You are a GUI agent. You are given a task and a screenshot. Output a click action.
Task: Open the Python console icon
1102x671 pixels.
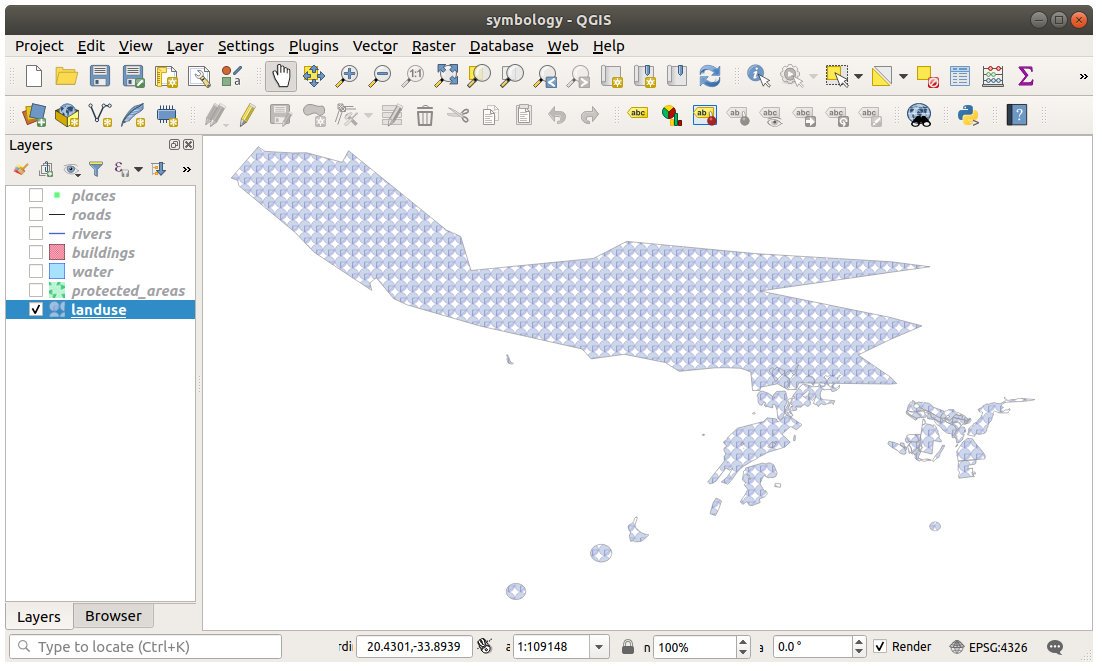tap(967, 115)
